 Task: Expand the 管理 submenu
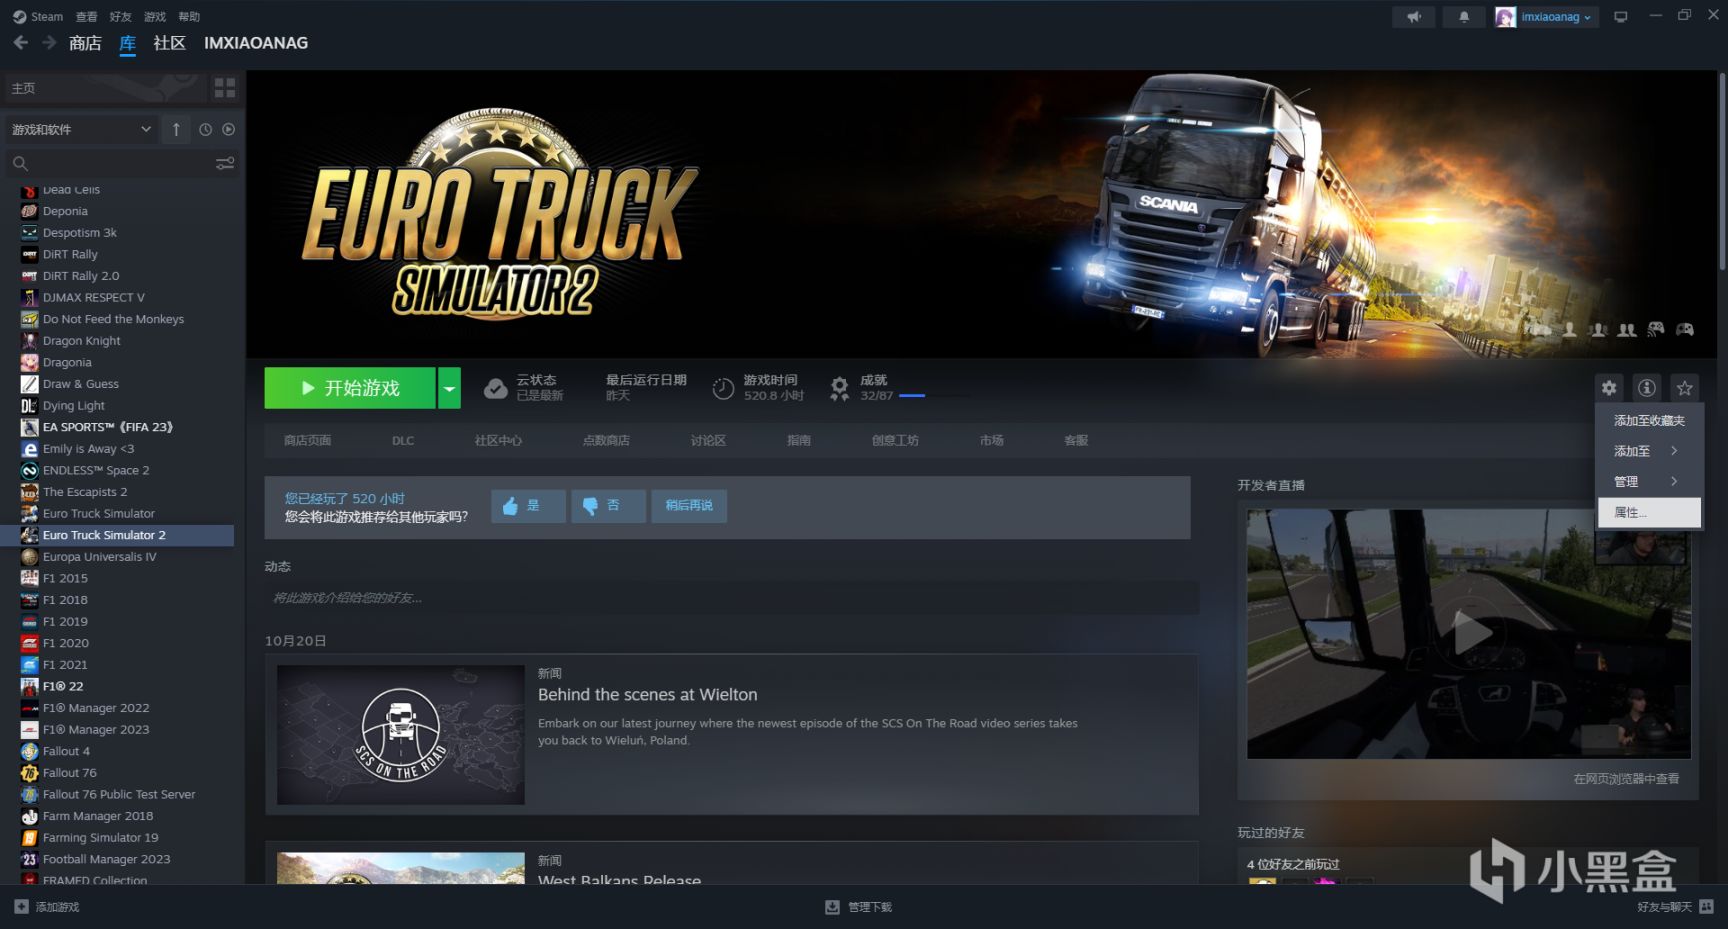(x=1648, y=482)
